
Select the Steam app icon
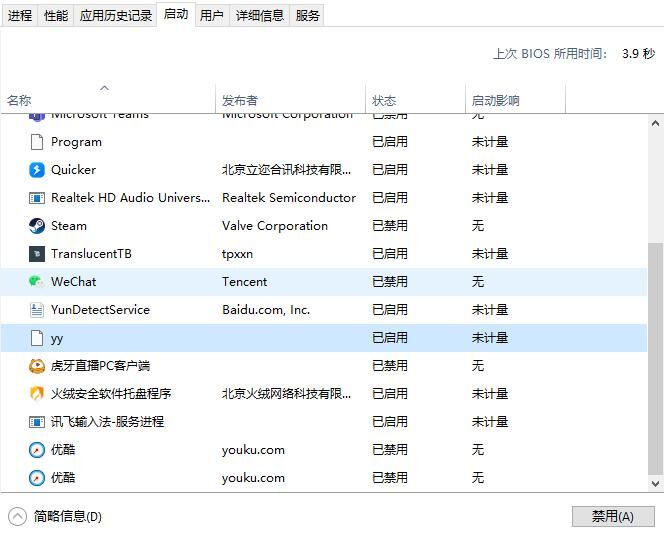(x=37, y=226)
